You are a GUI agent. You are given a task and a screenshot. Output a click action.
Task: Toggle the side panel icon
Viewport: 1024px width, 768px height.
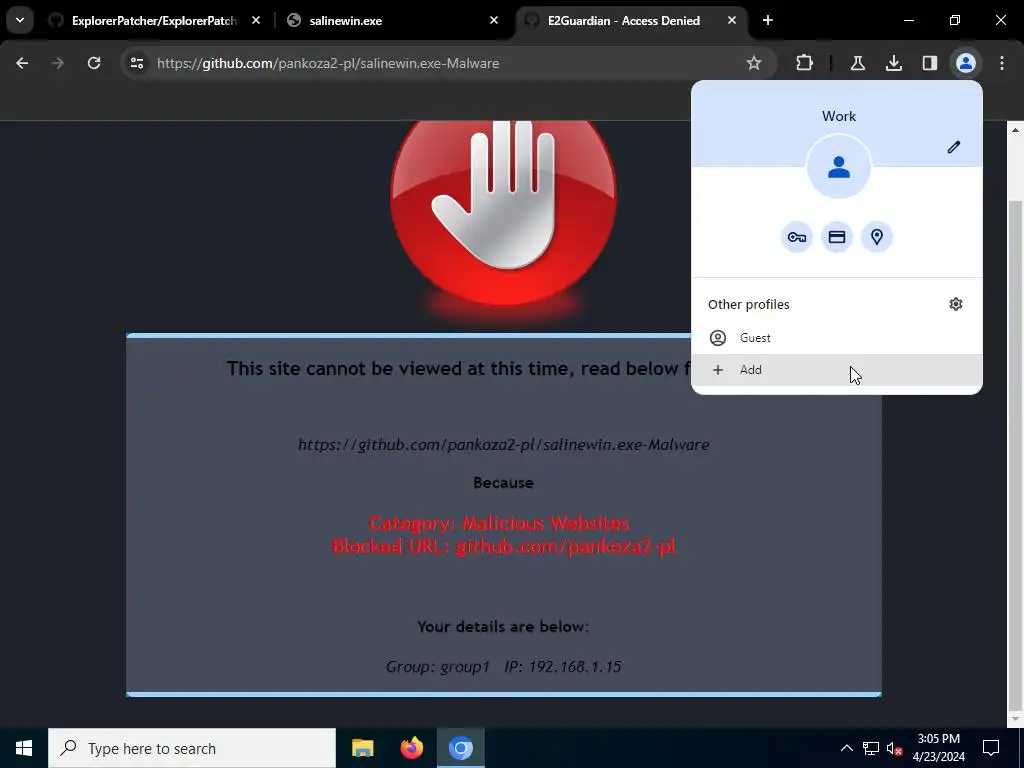pyautogui.click(x=929, y=63)
